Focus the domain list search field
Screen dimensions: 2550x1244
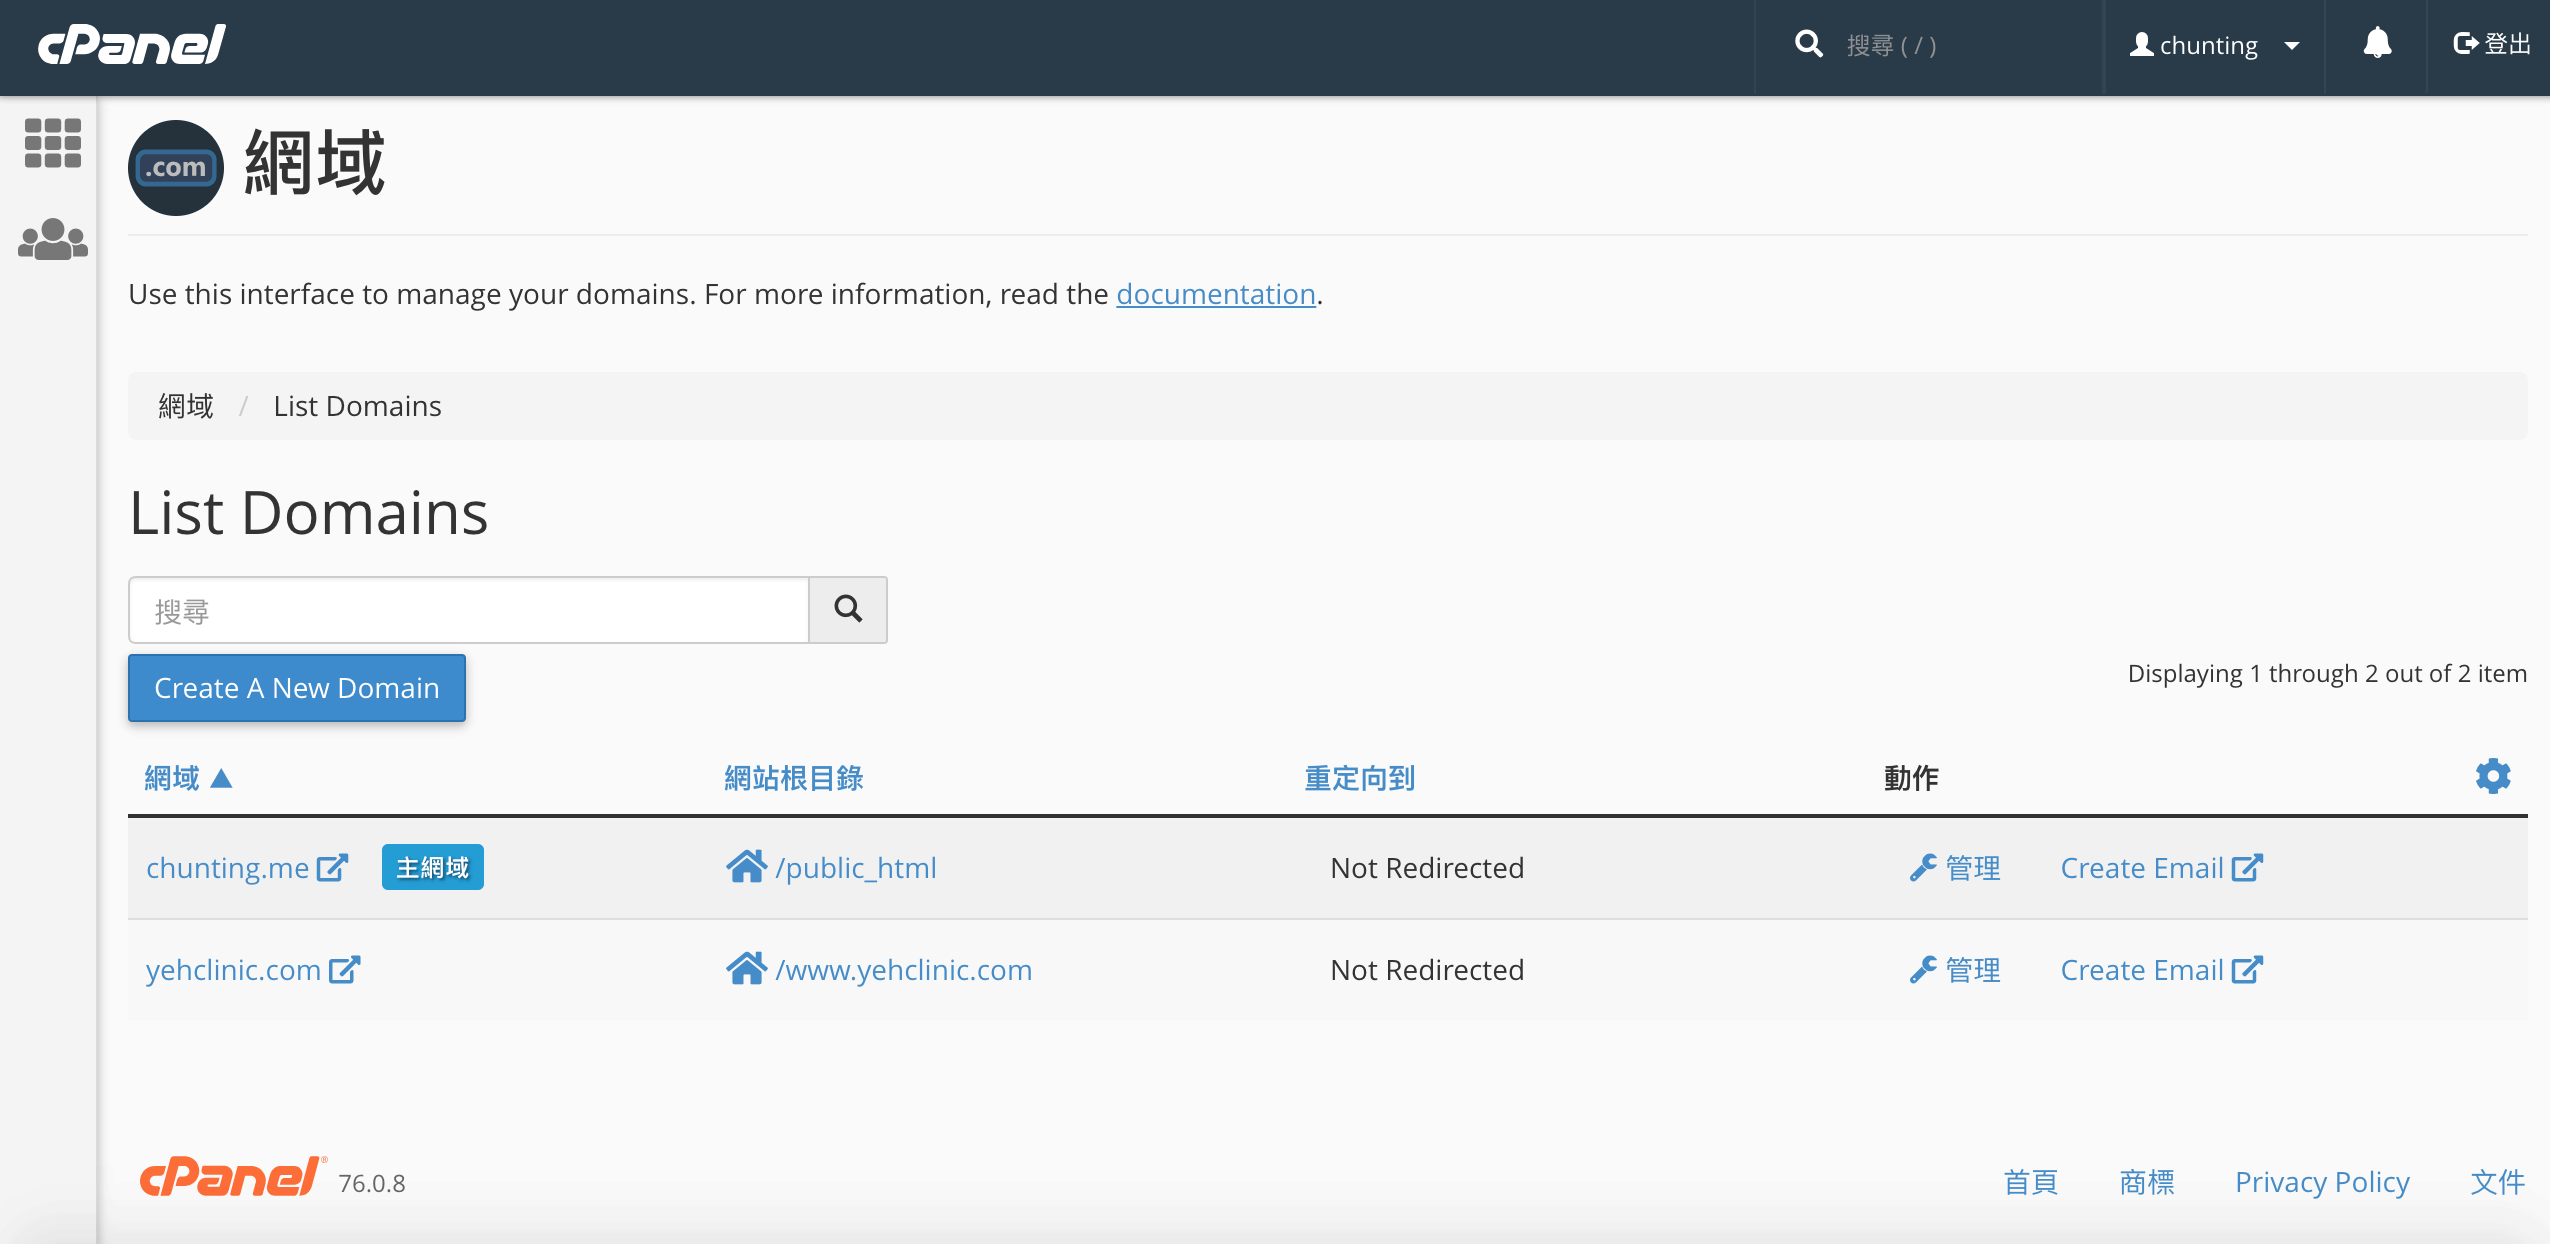pyautogui.click(x=468, y=610)
